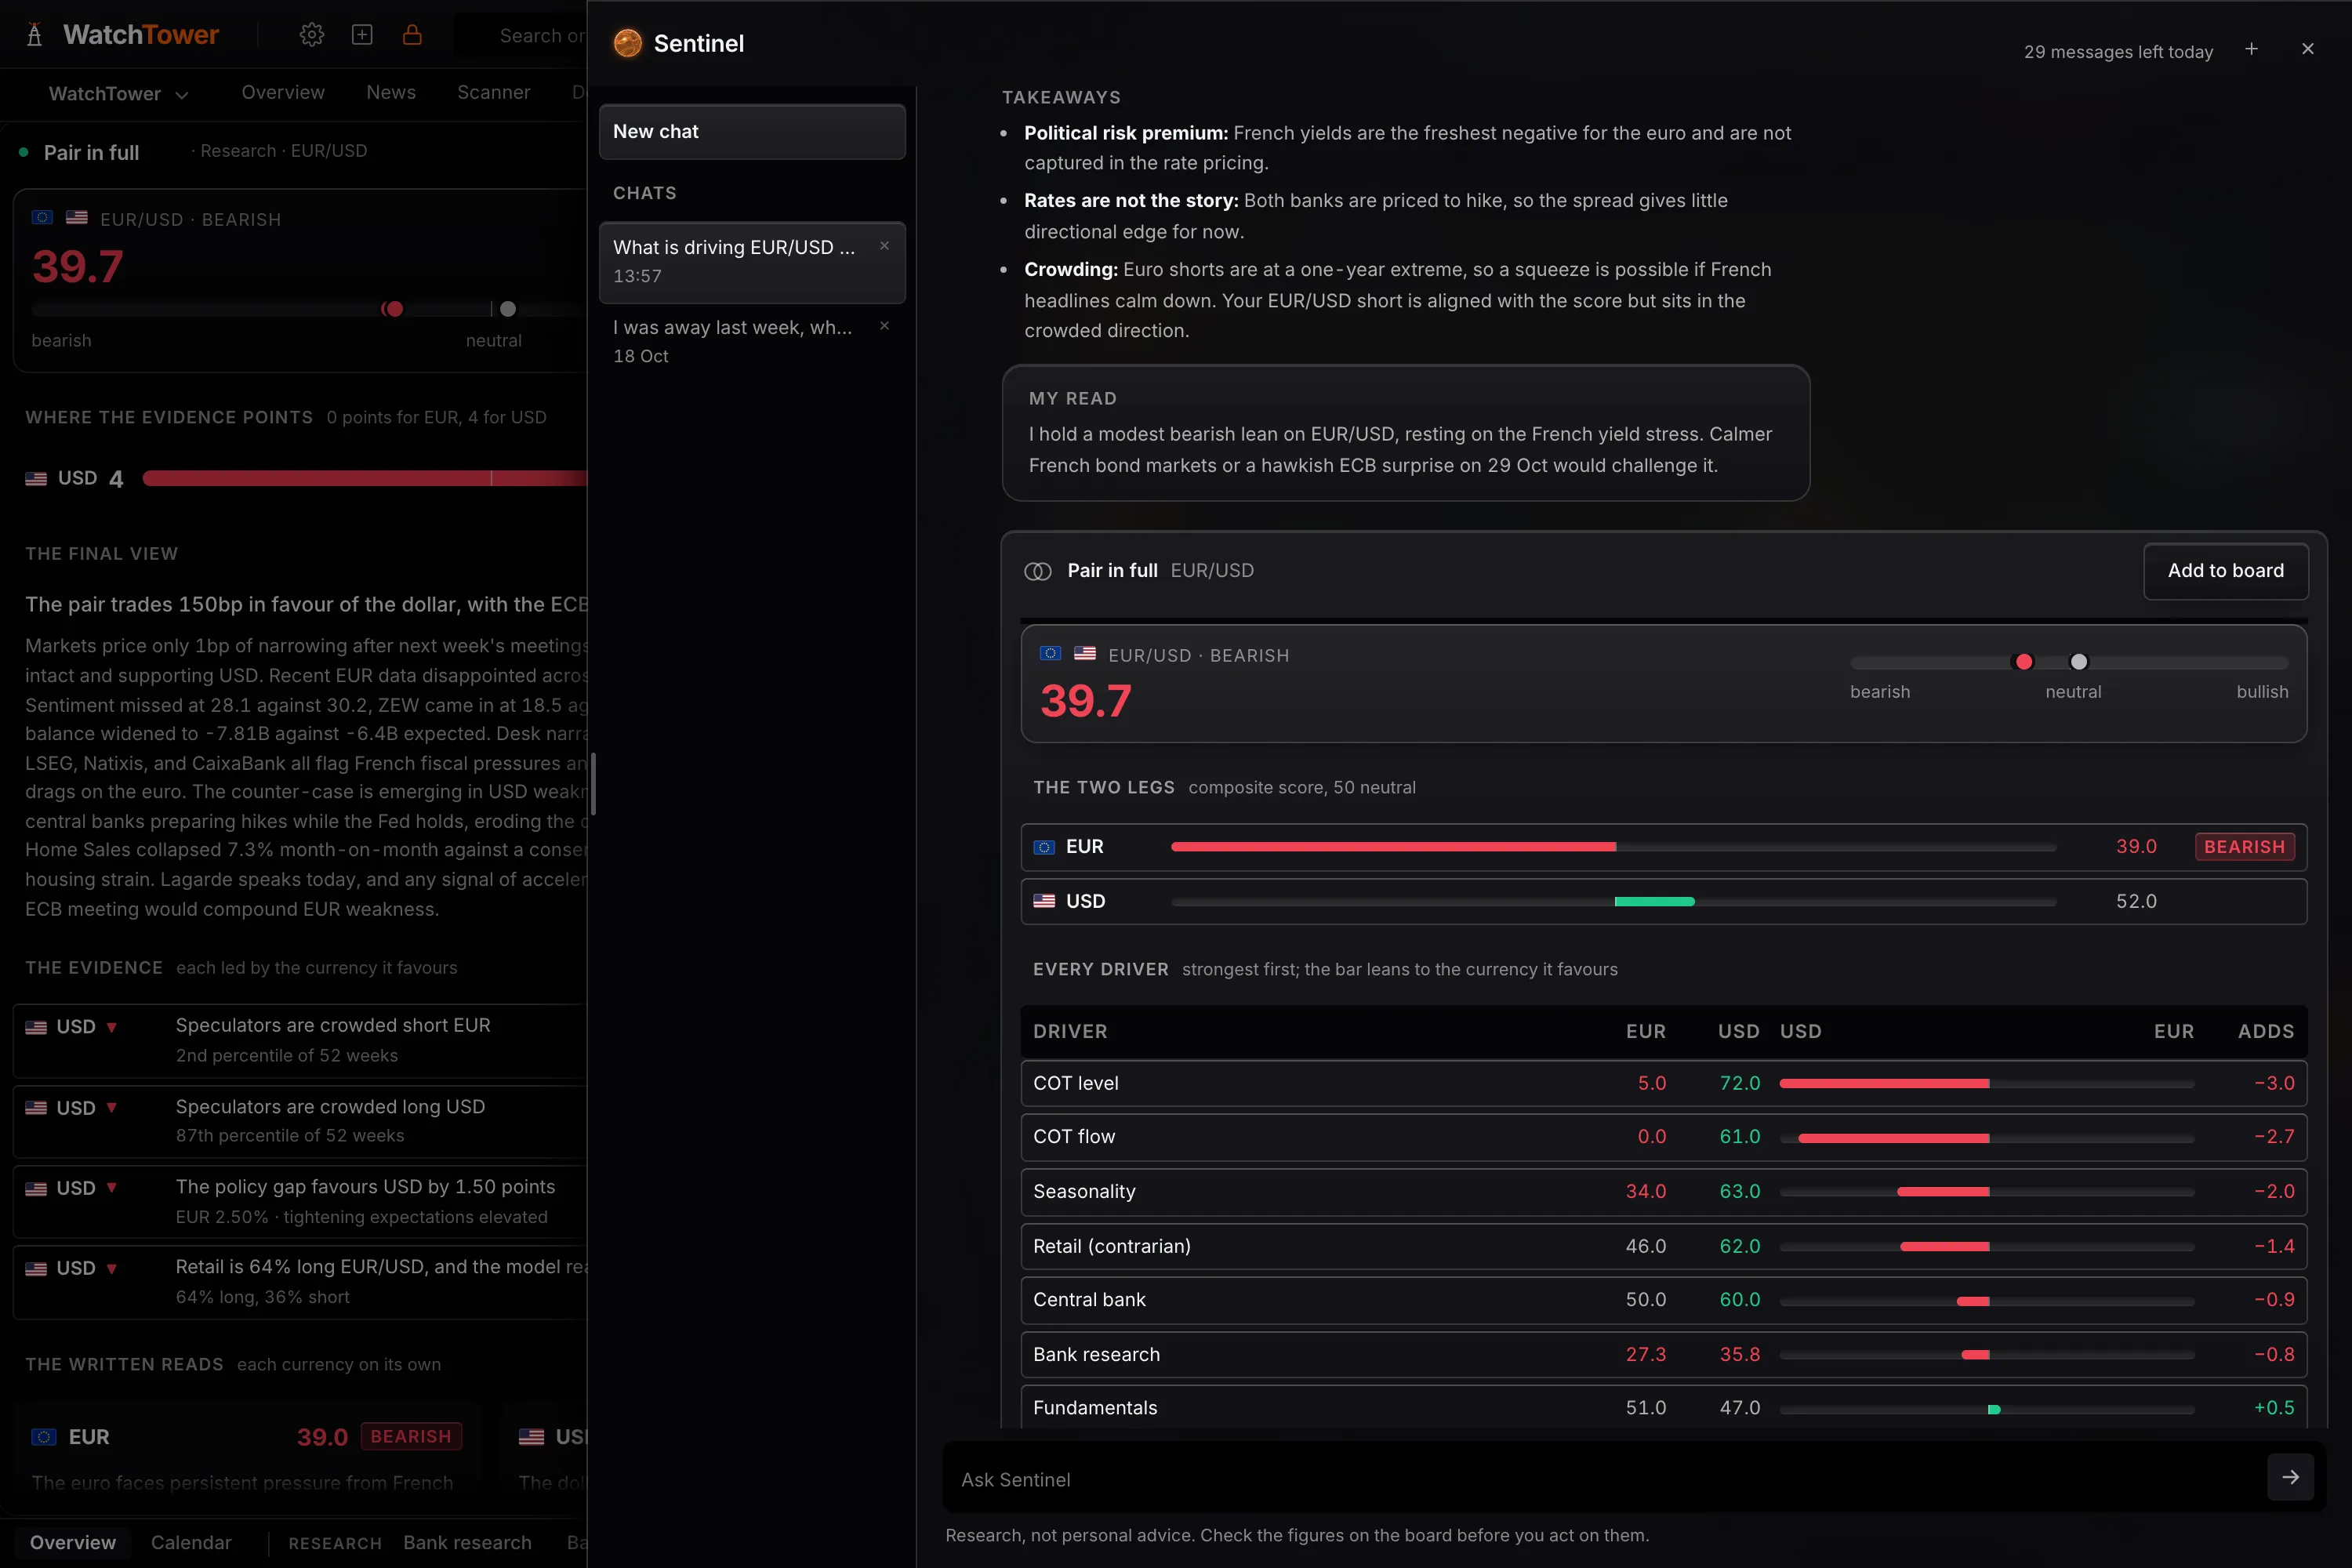2352x1568 pixels.
Task: Switch to the Overview top tab
Action: coord(283,92)
